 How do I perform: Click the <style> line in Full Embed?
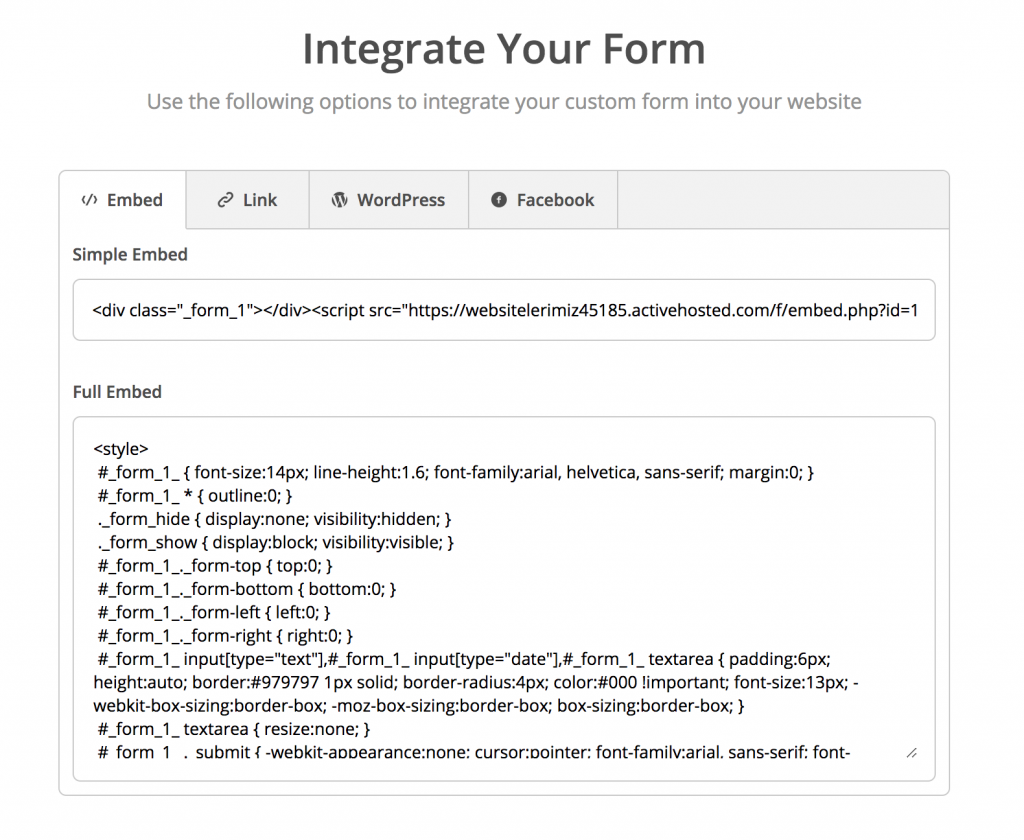(121, 449)
